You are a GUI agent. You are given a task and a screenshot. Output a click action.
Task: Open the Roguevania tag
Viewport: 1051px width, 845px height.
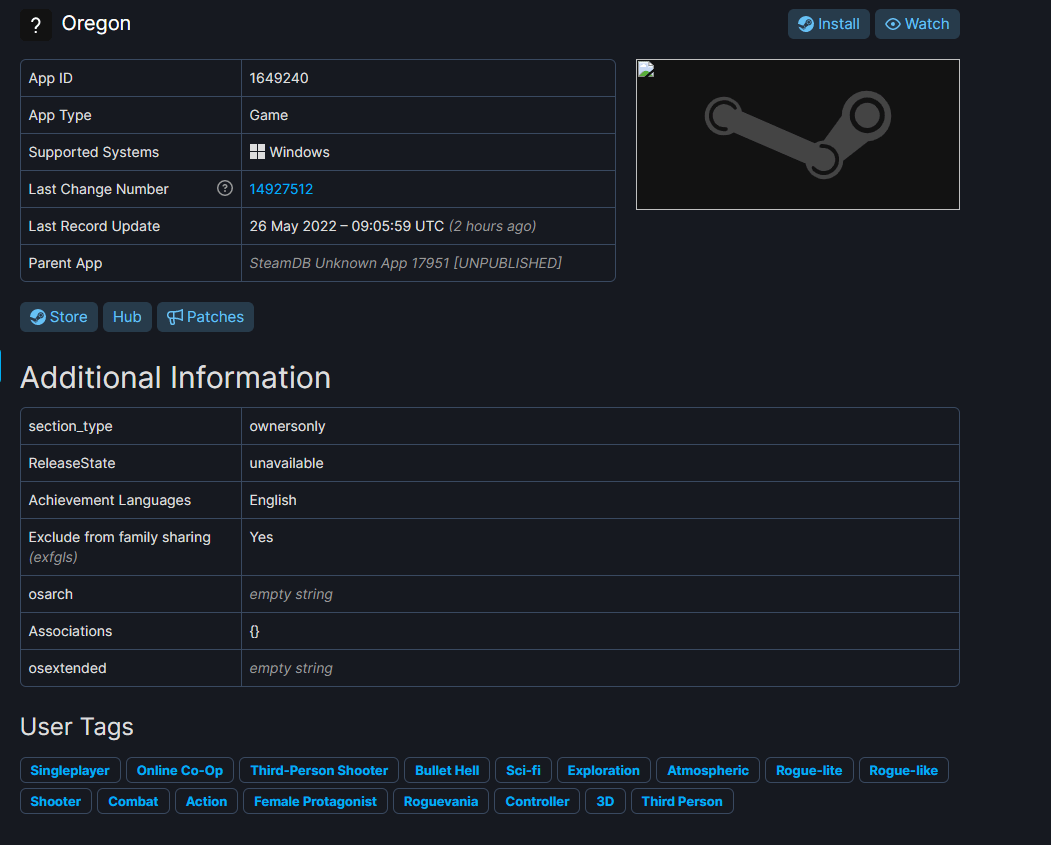[441, 801]
